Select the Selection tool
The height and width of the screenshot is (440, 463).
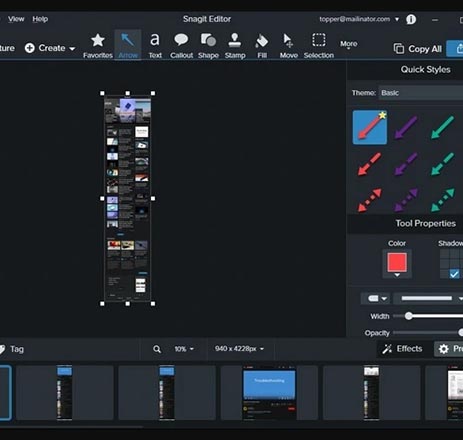(x=319, y=46)
